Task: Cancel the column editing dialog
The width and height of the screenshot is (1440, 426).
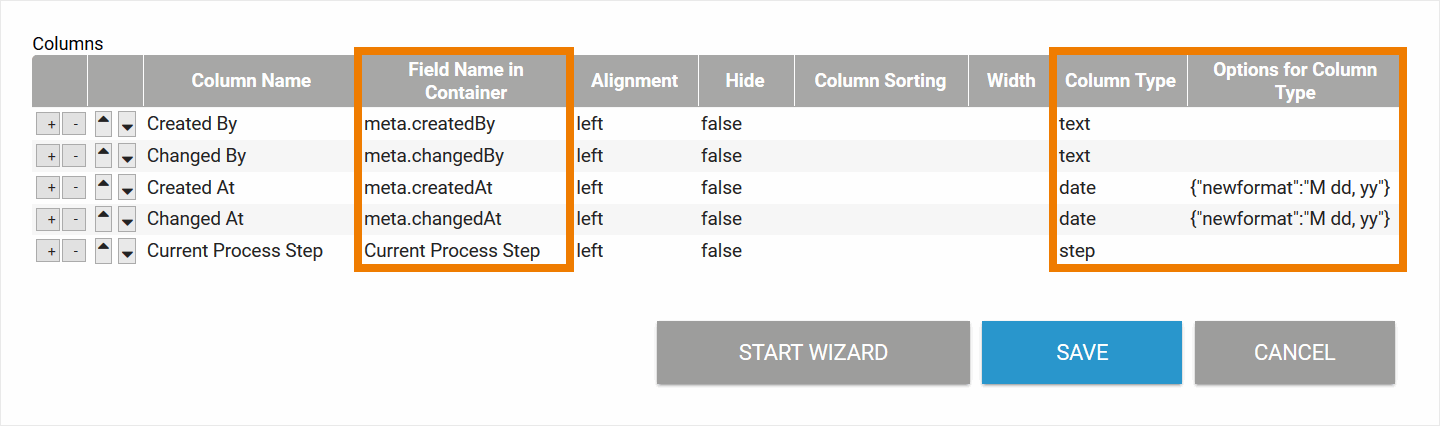Action: (x=1294, y=352)
